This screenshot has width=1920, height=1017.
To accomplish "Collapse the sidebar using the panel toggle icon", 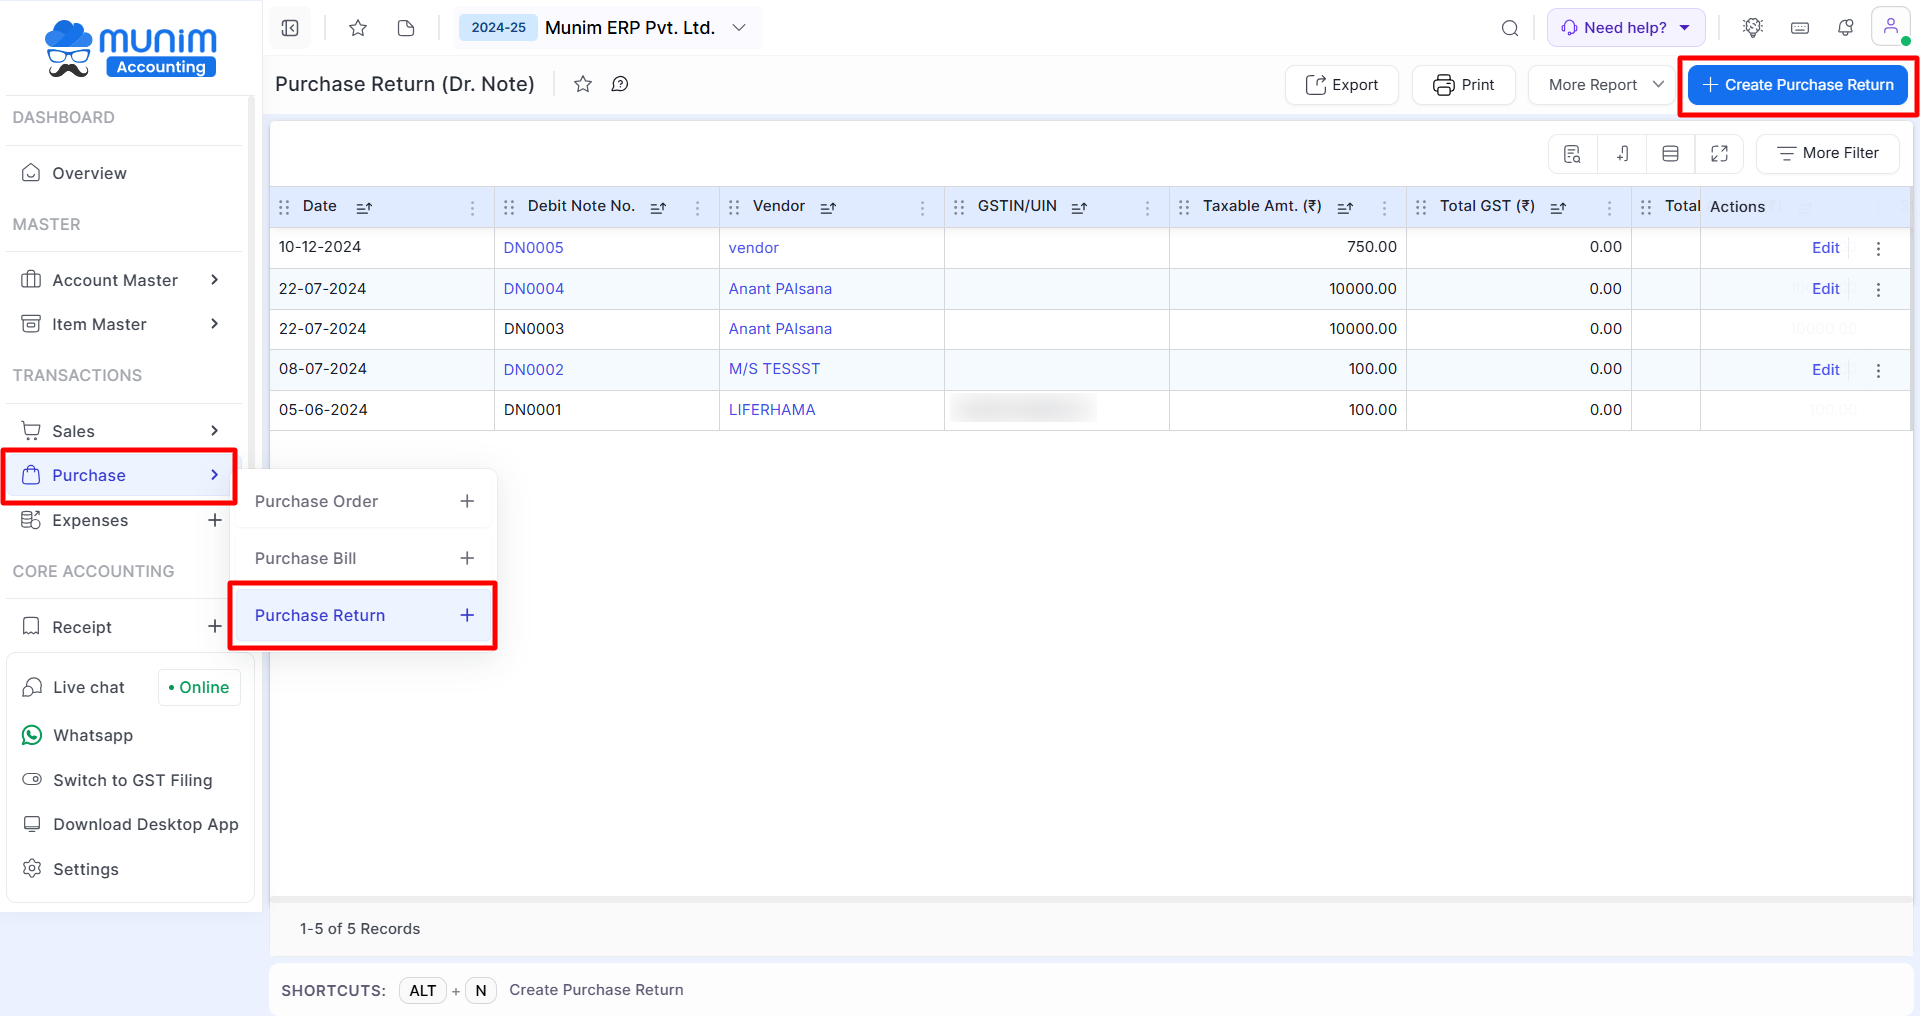I will [290, 28].
